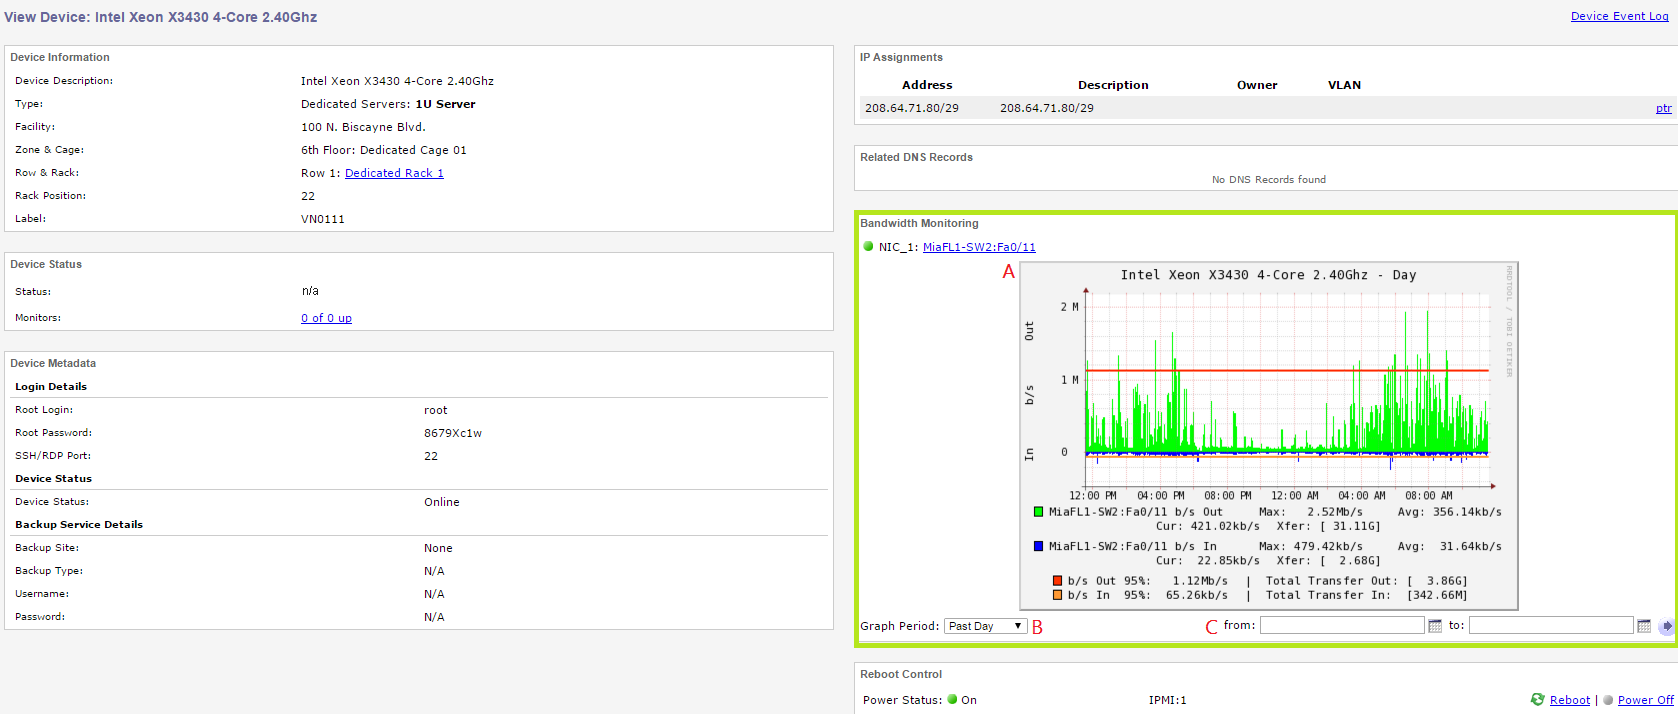
Task: Open the calendar picker beside the to field
Action: tap(1644, 626)
